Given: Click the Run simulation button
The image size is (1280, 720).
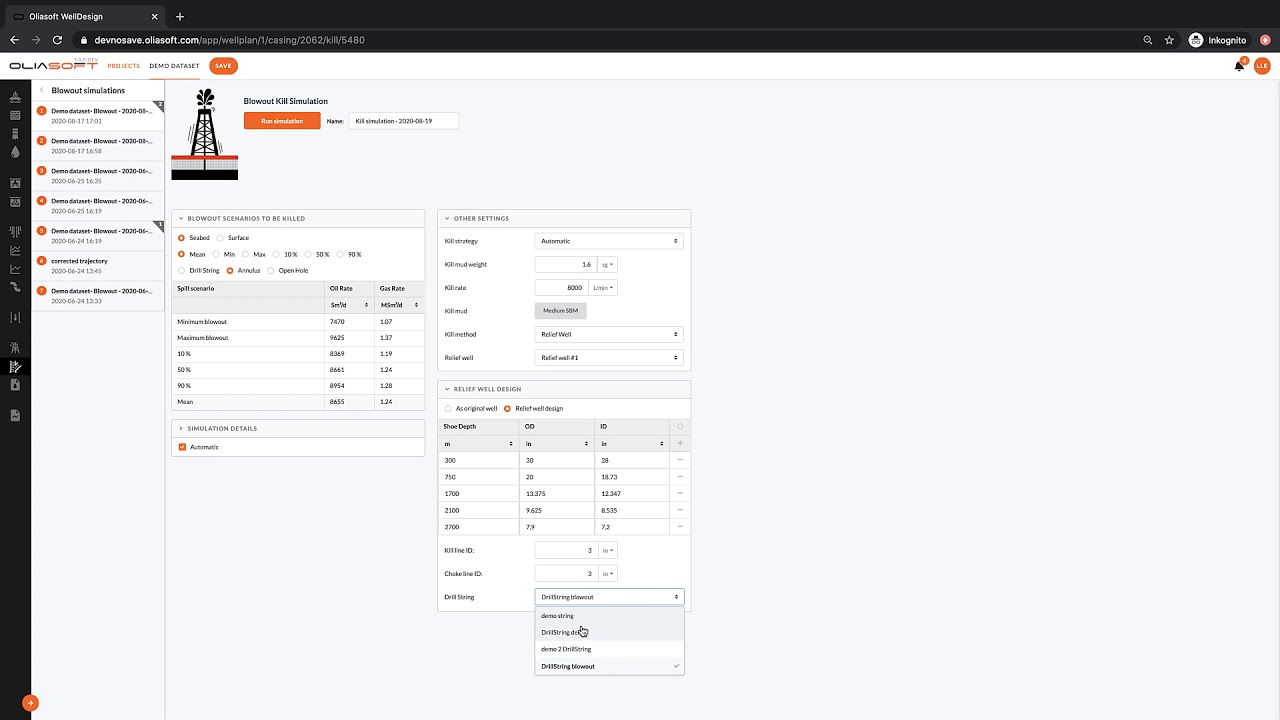Looking at the screenshot, I should [x=282, y=121].
